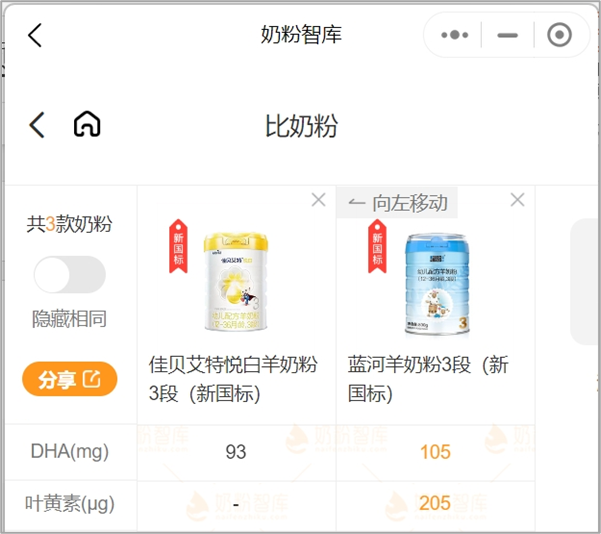Toggle the 隐藏相同 switch
Screen dimensions: 601x534
click(x=70, y=274)
